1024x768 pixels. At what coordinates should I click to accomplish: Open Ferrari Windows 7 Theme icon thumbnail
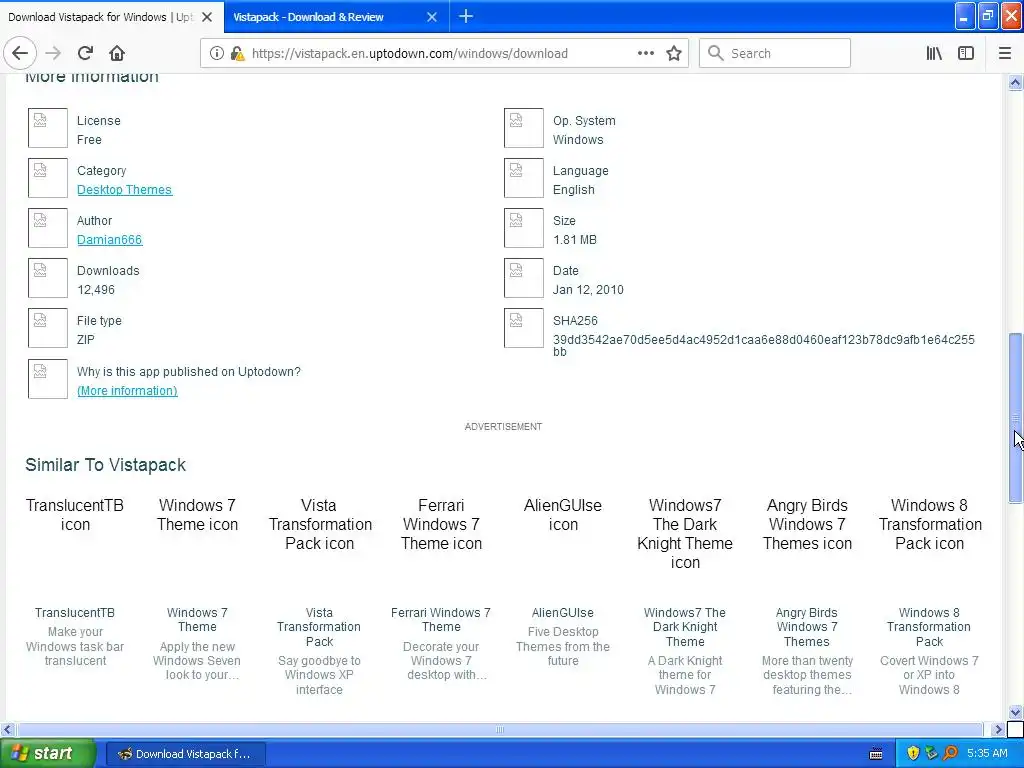click(441, 524)
